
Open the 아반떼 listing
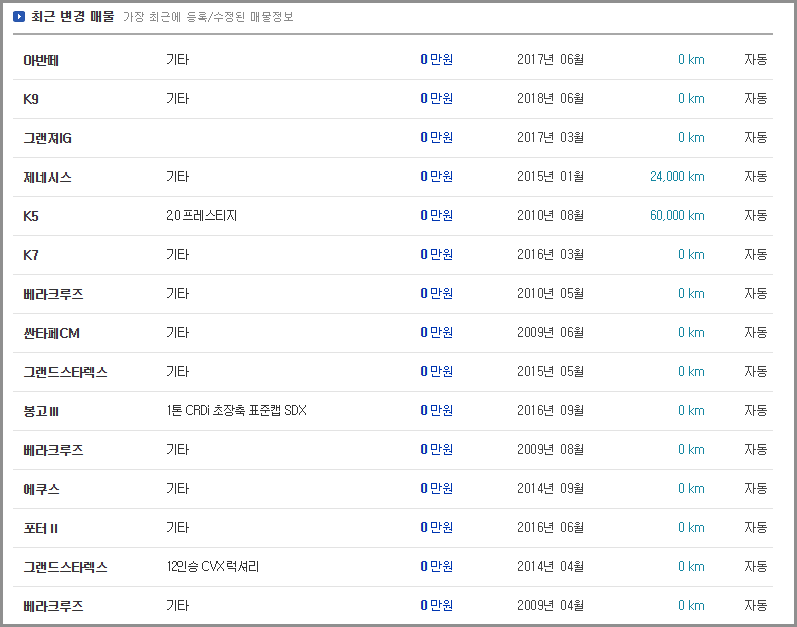[x=41, y=60]
